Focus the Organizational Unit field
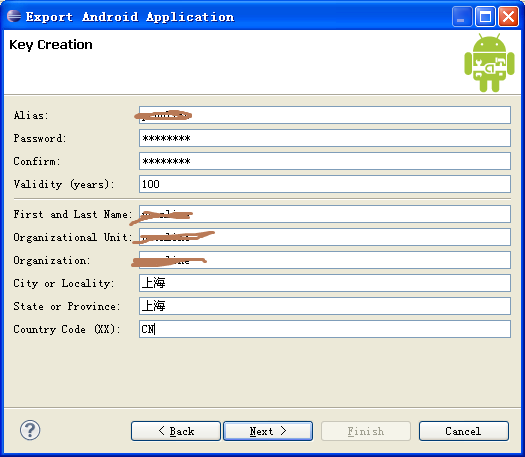525x457 pixels. tap(325, 237)
